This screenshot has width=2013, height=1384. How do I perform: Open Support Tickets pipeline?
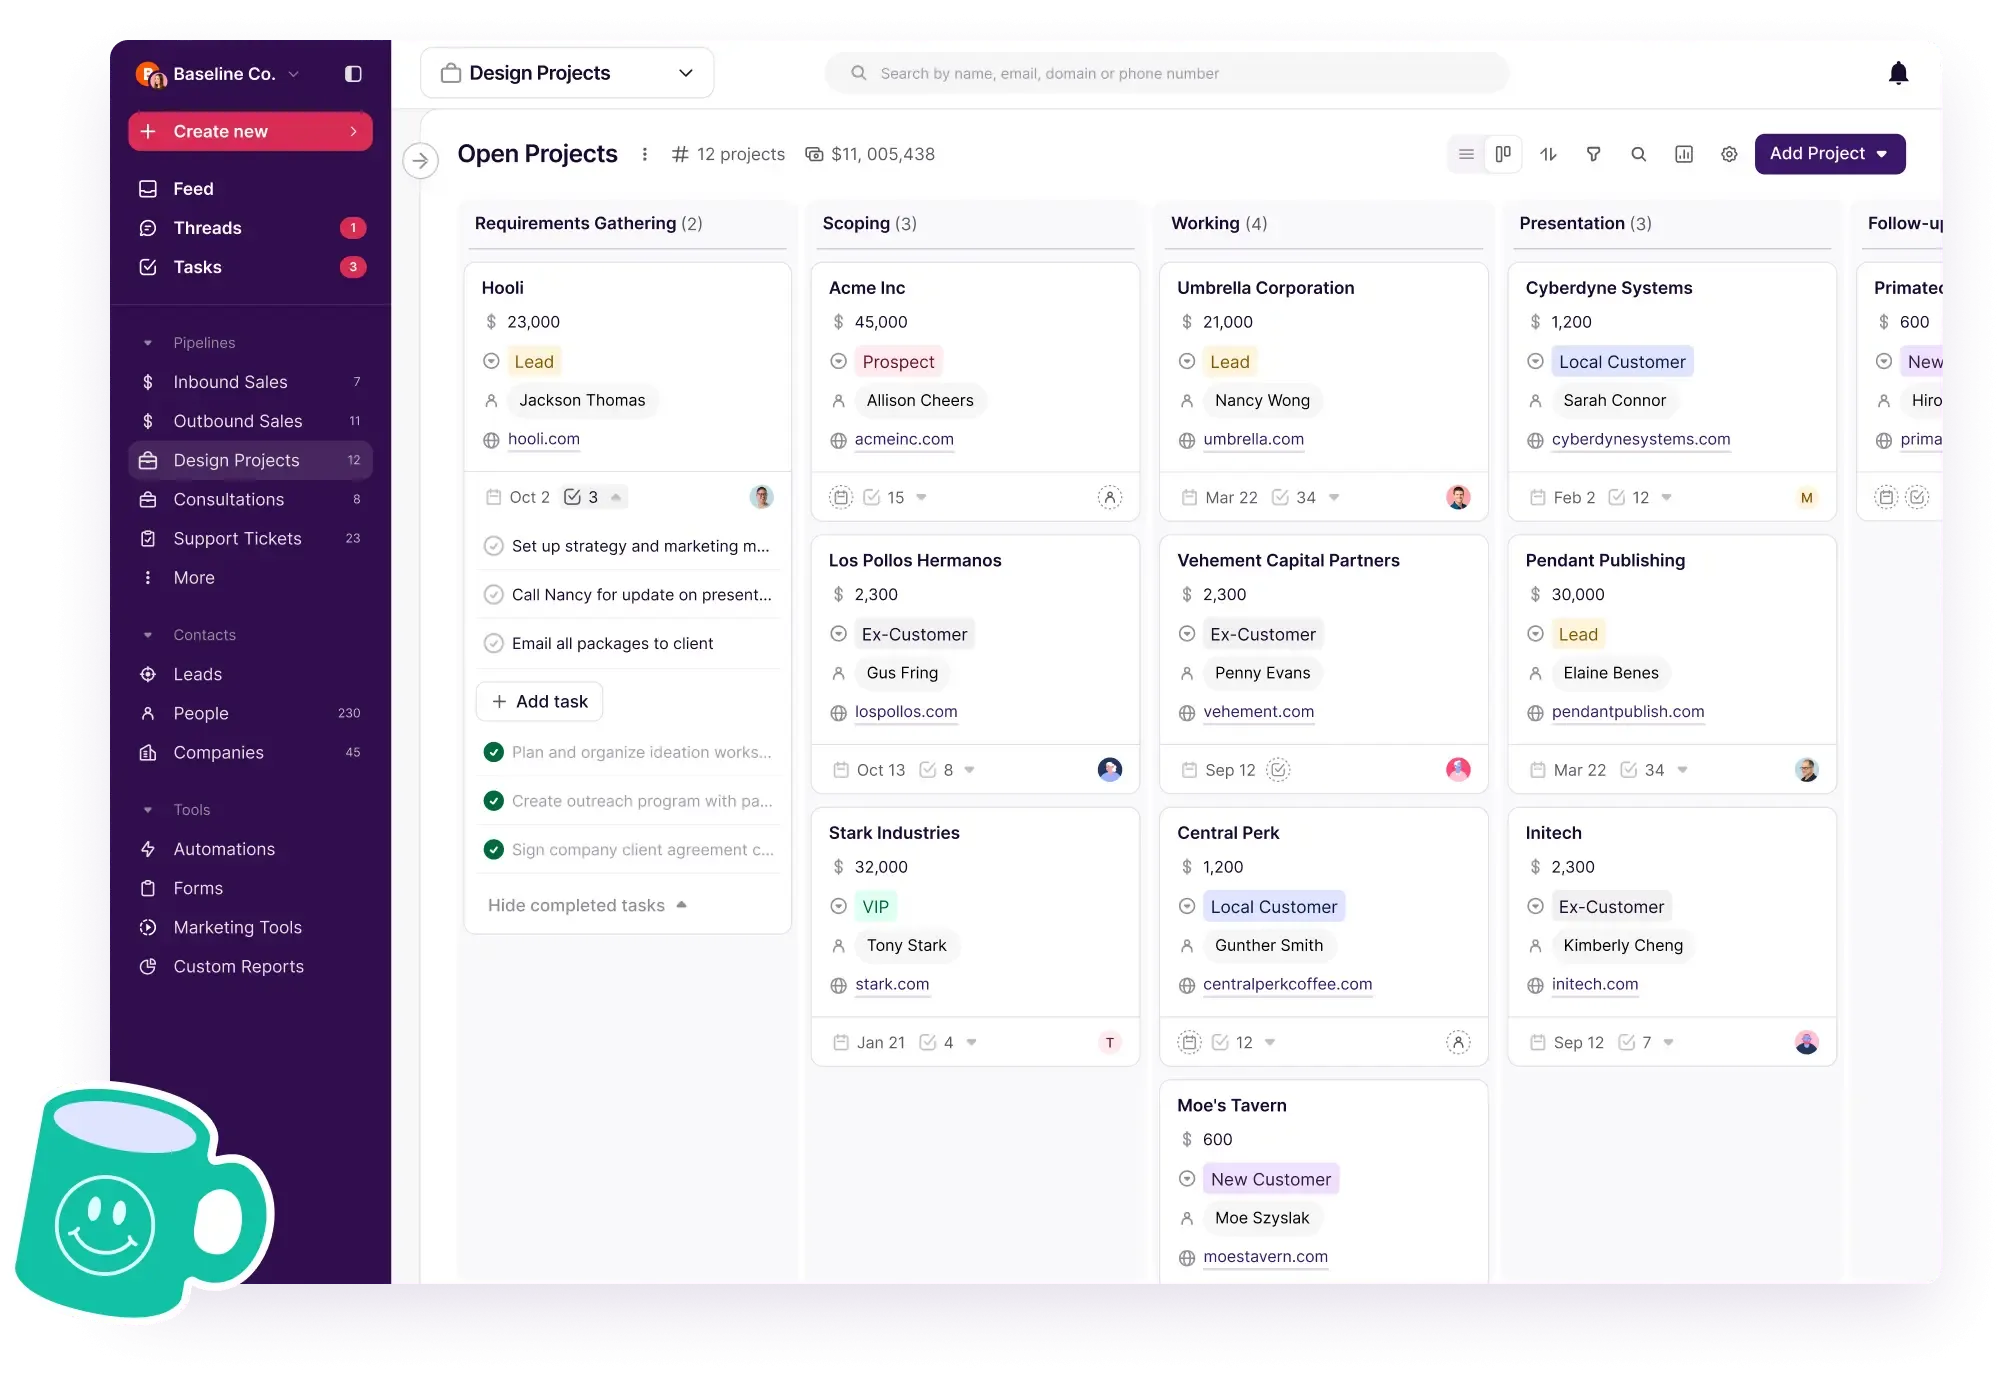250,538
